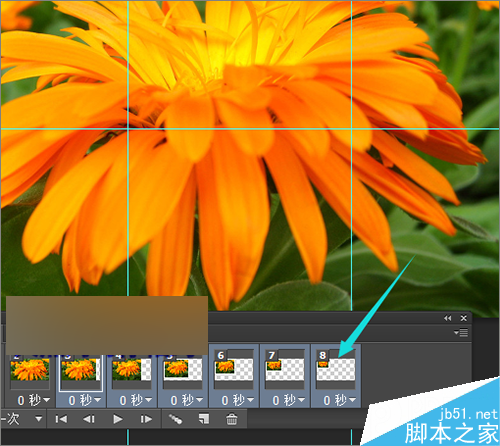500x446 pixels.
Task: Click the flower image canvas center
Action: (250, 155)
